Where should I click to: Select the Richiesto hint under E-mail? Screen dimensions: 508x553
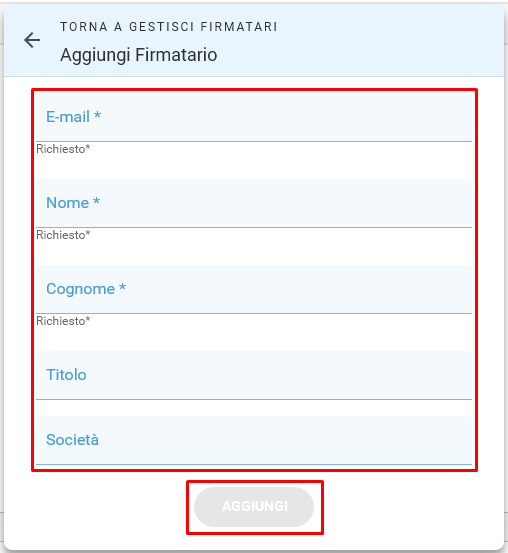(63, 149)
